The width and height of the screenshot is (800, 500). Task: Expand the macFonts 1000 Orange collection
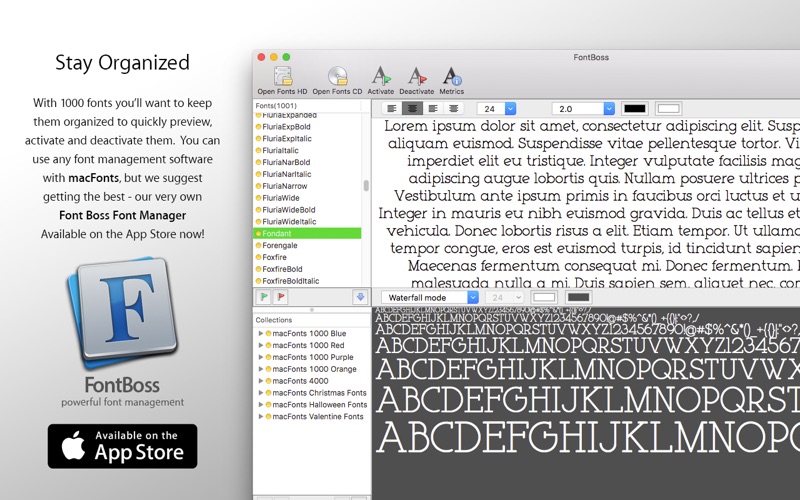pyautogui.click(x=261, y=369)
